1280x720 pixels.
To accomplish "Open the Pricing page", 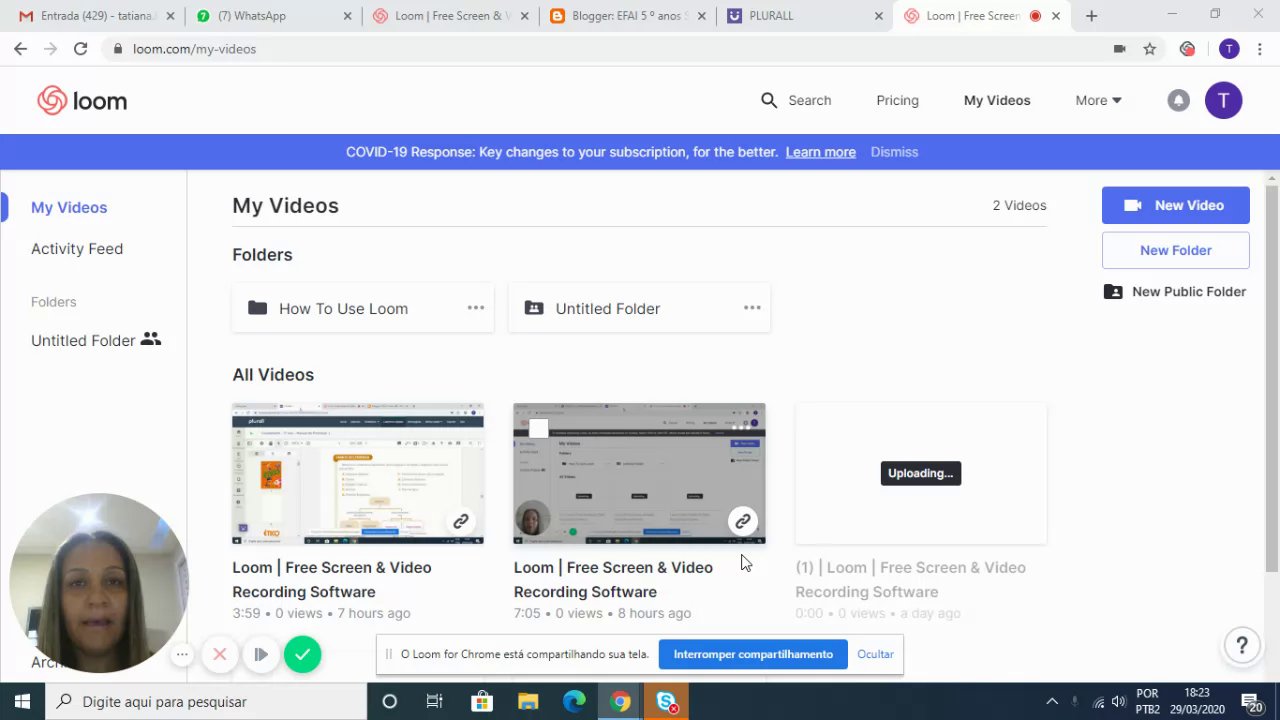I will pos(897,100).
